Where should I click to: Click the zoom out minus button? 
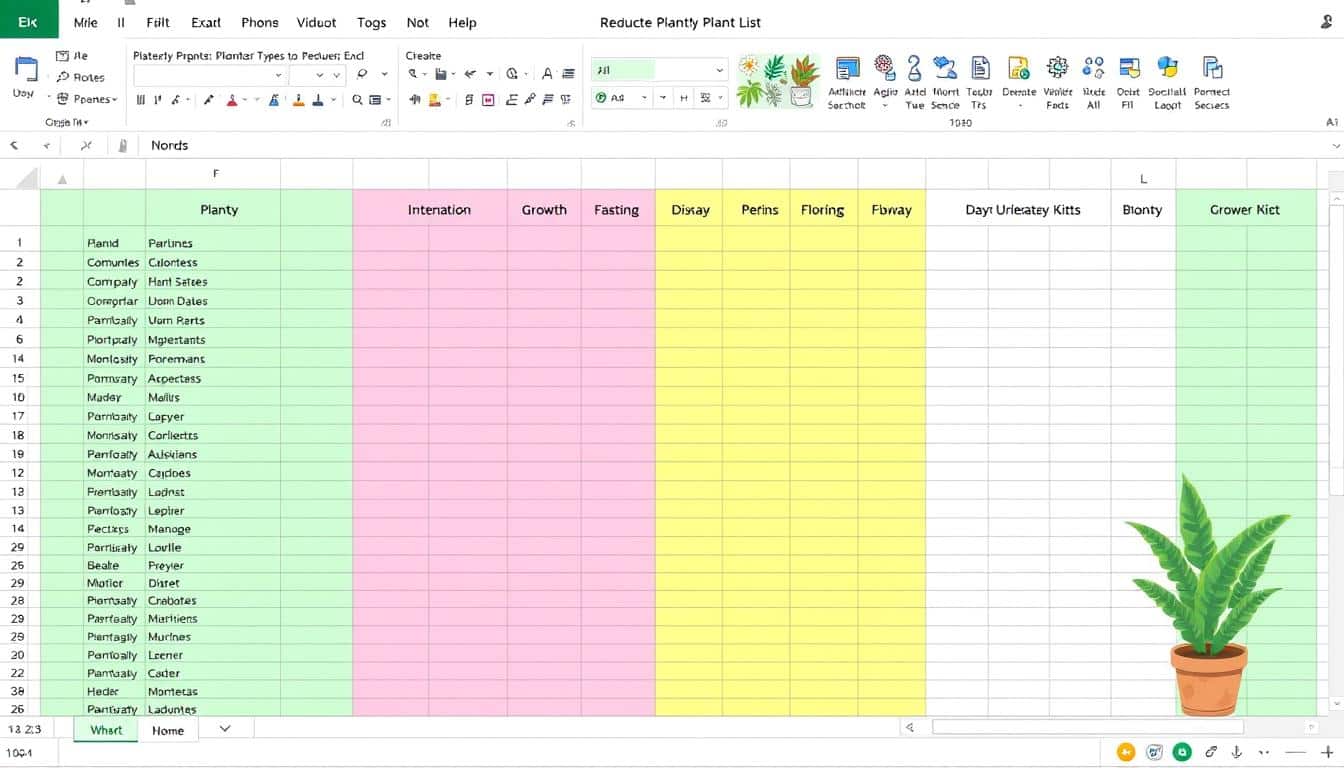point(1297,752)
